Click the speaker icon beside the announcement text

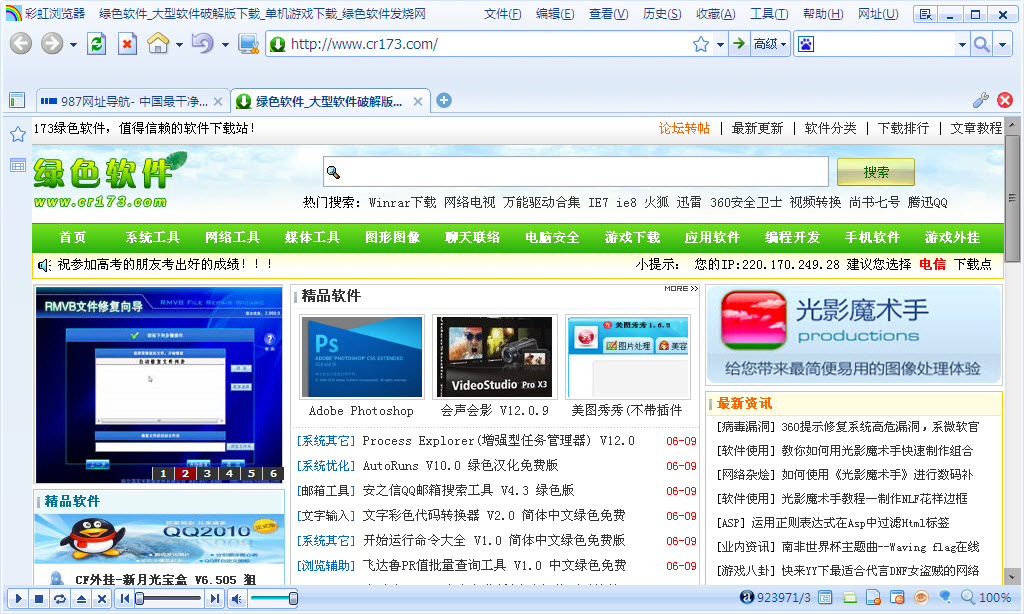click(44, 265)
